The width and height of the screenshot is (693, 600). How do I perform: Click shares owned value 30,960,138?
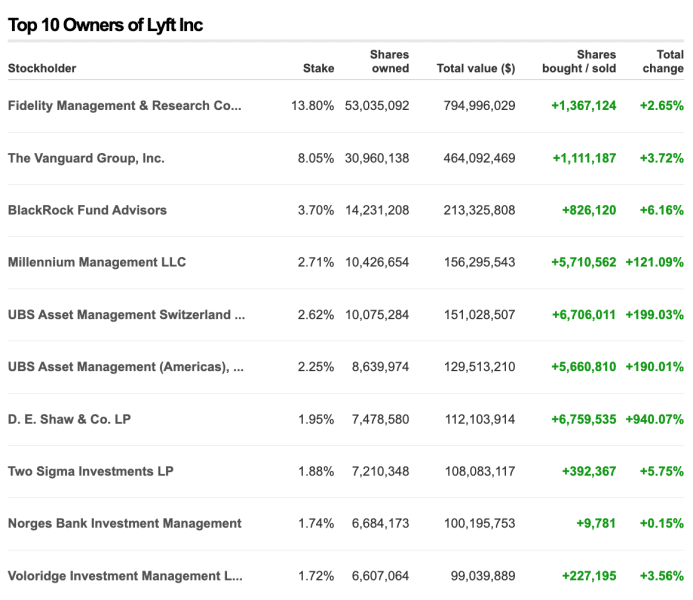point(377,158)
